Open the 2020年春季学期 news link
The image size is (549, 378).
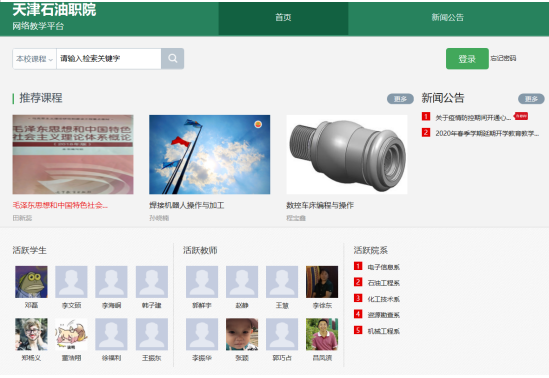click(x=487, y=133)
